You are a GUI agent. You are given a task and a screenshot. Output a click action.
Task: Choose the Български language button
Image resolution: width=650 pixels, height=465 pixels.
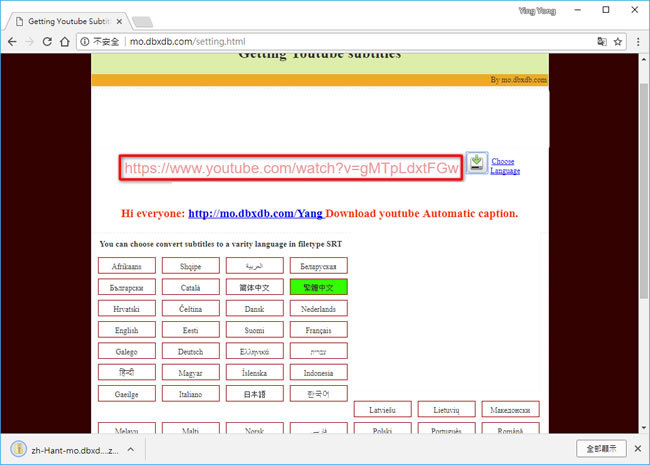point(127,287)
